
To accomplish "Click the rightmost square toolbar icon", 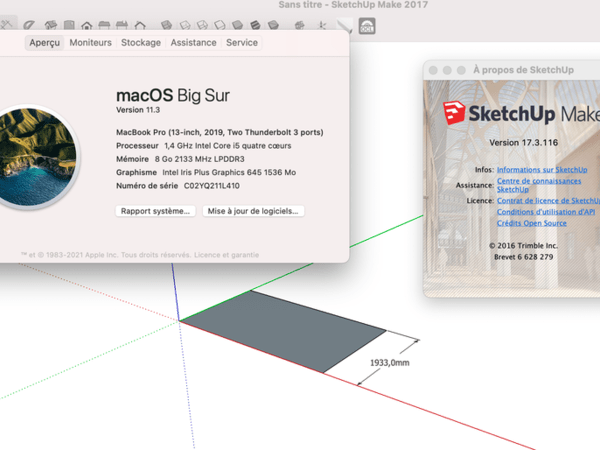I will pyautogui.click(x=367, y=25).
